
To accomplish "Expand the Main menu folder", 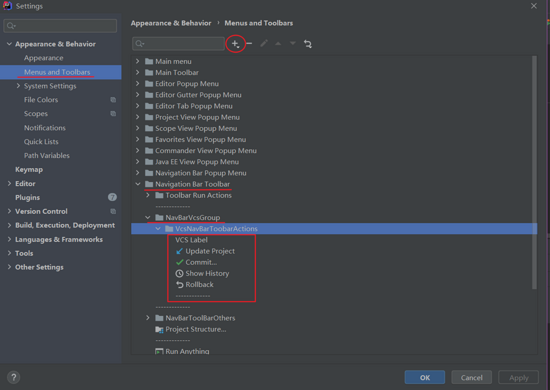I will coord(138,61).
